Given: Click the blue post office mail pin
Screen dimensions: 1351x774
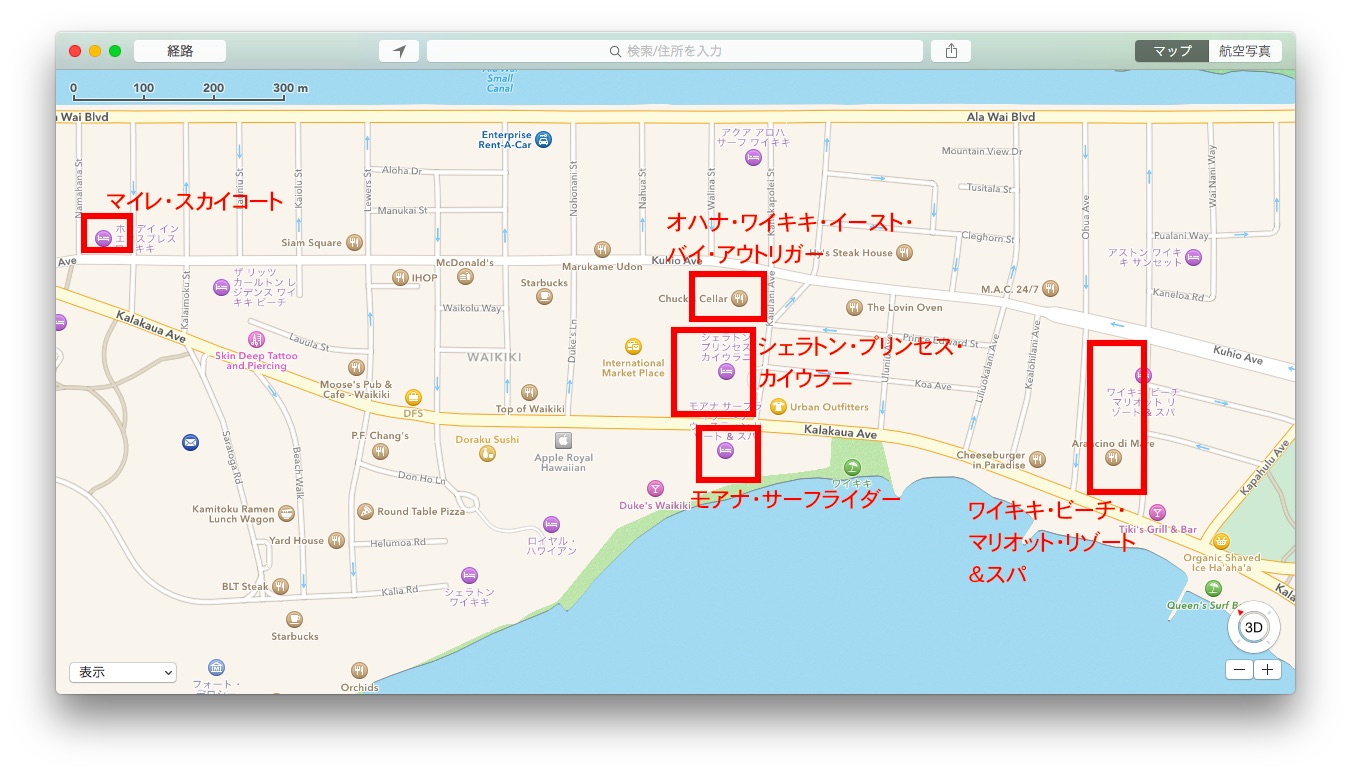Looking at the screenshot, I should coord(190,442).
